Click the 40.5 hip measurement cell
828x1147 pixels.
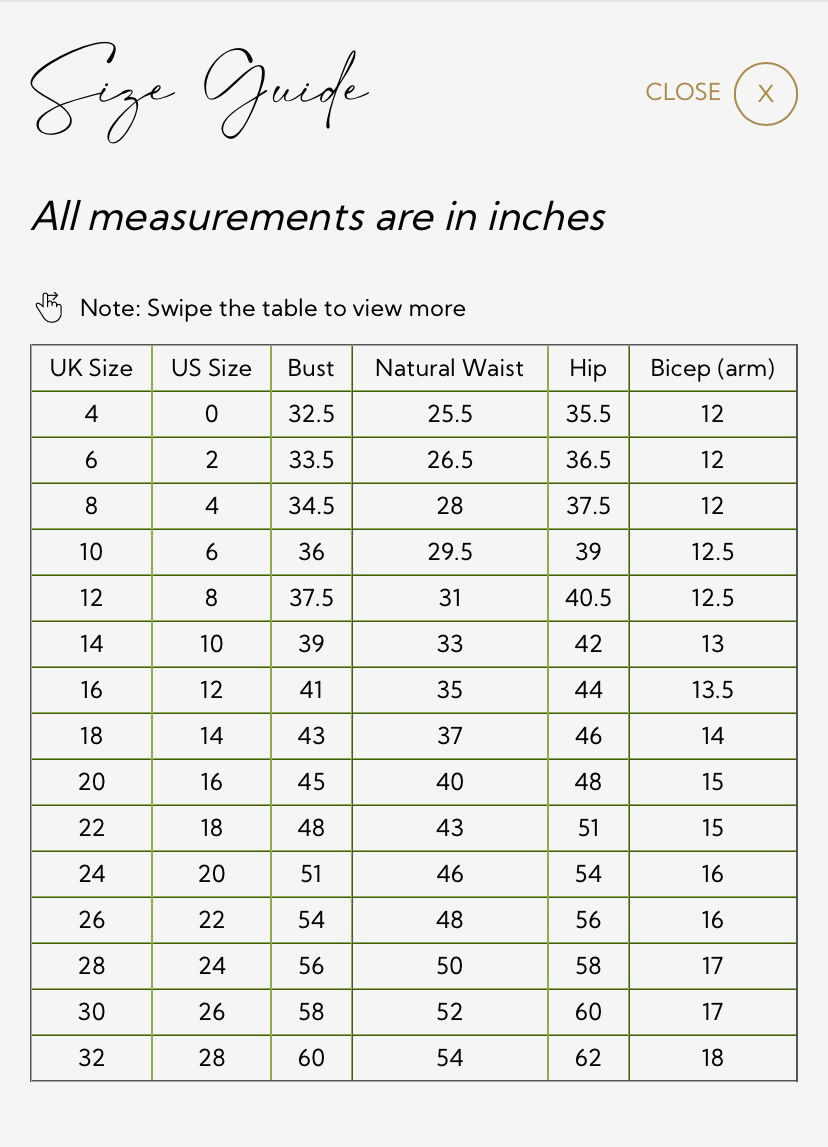(x=588, y=598)
